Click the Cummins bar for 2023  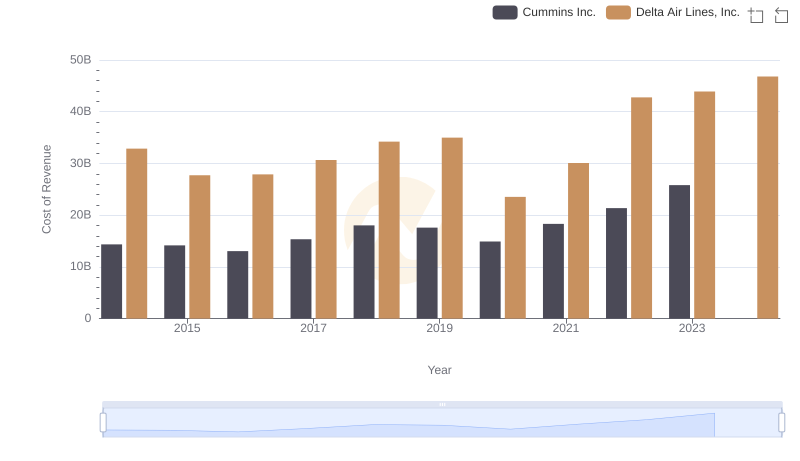(679, 252)
